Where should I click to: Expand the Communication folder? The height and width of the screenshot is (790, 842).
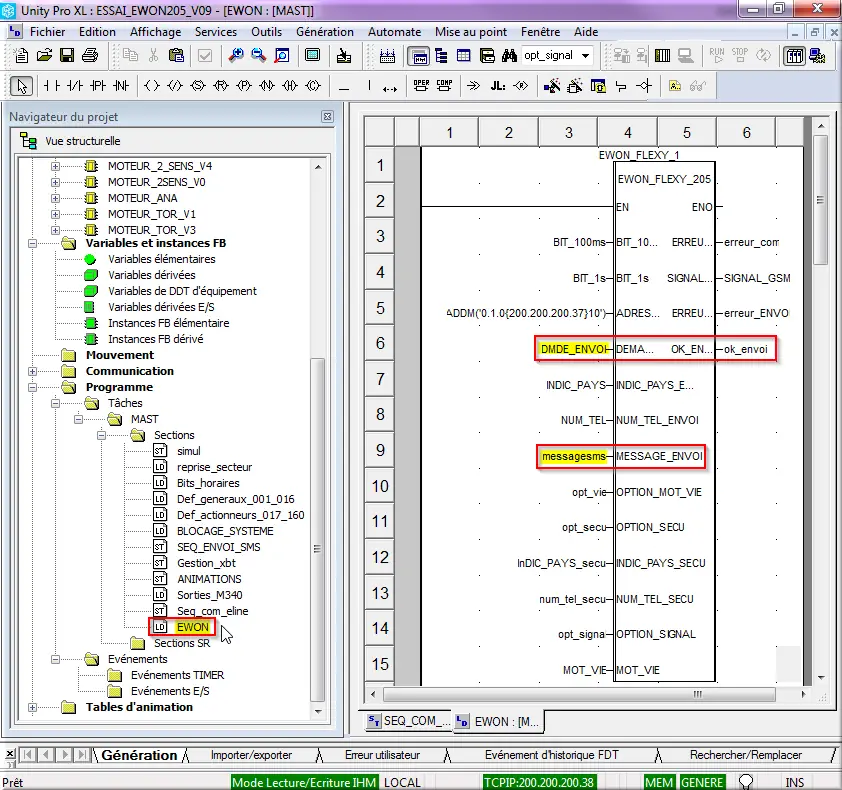tap(32, 371)
